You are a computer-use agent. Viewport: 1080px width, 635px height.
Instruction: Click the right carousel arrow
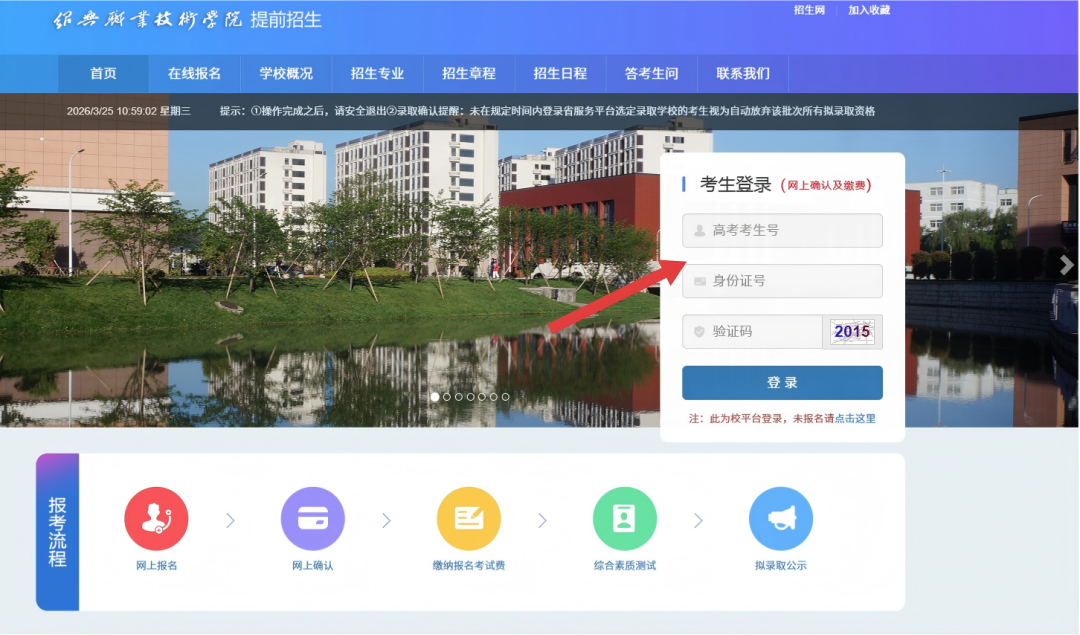[x=1068, y=265]
